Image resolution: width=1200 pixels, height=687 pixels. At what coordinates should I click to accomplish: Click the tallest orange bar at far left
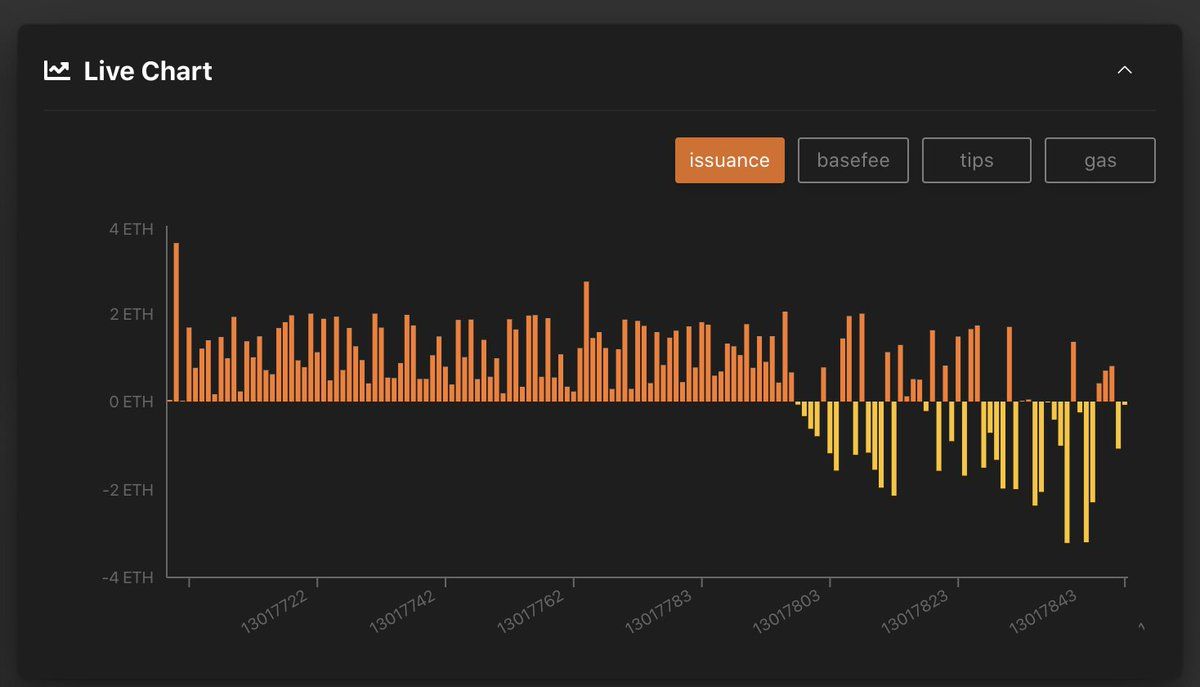coord(176,320)
